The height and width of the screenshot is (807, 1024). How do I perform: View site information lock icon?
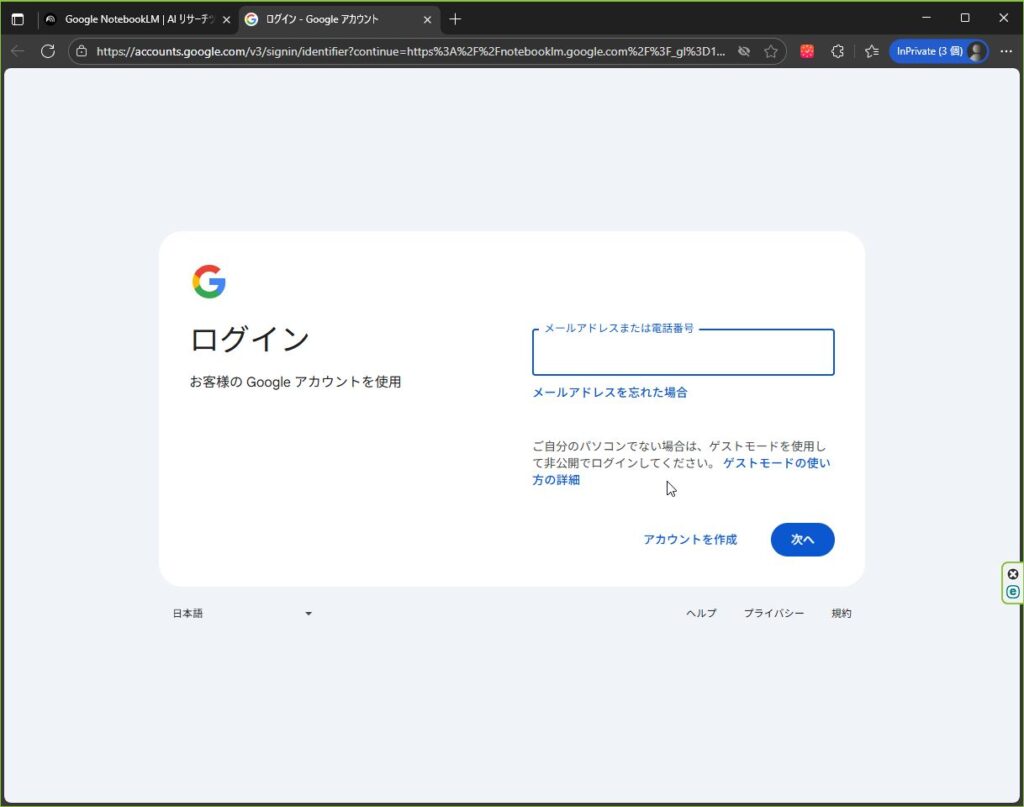point(82,51)
